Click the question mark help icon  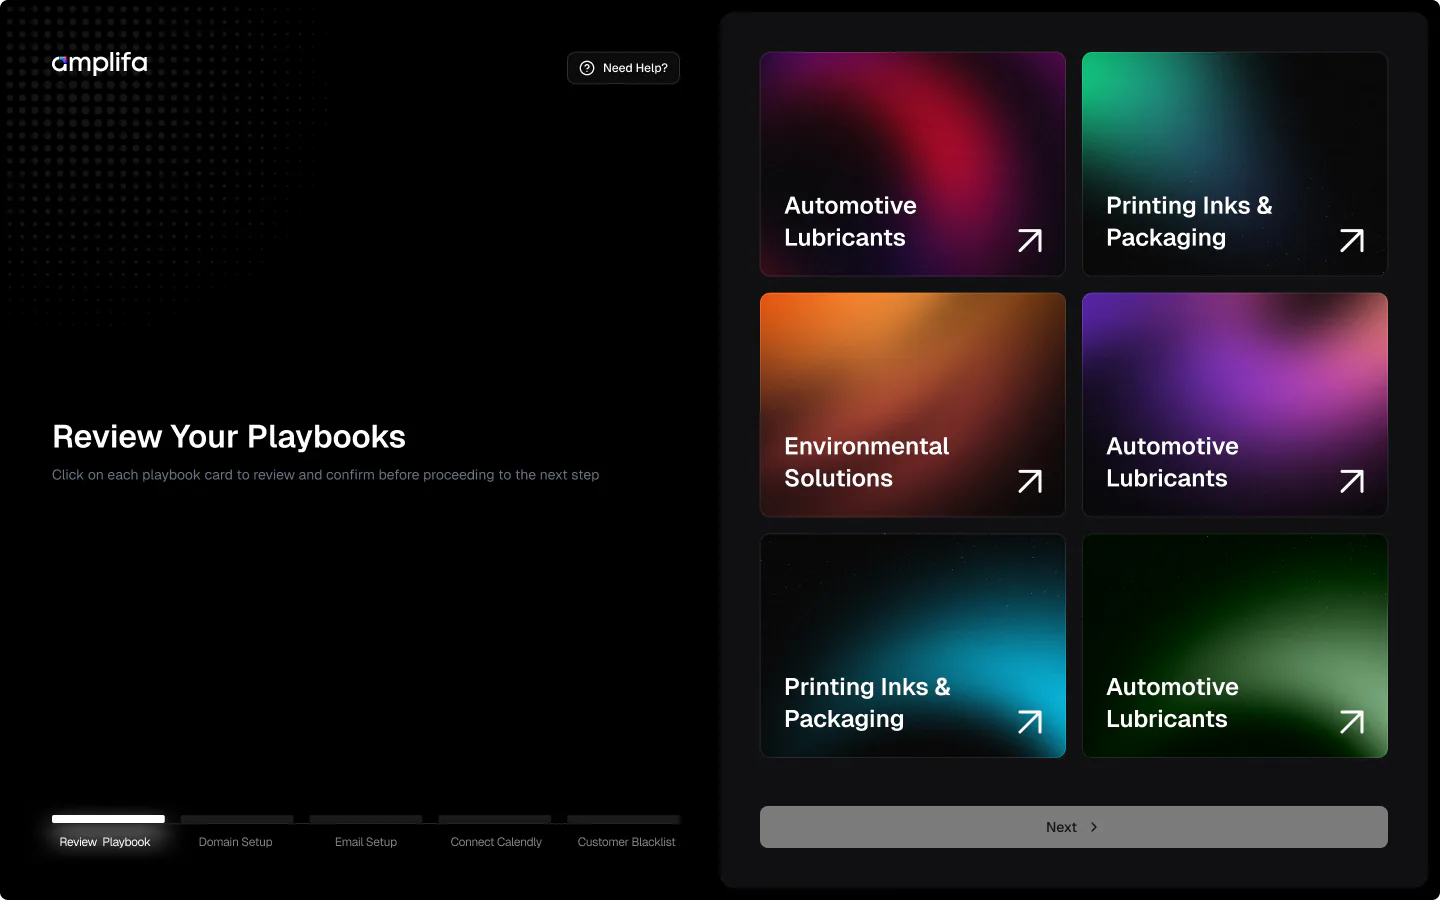587,68
